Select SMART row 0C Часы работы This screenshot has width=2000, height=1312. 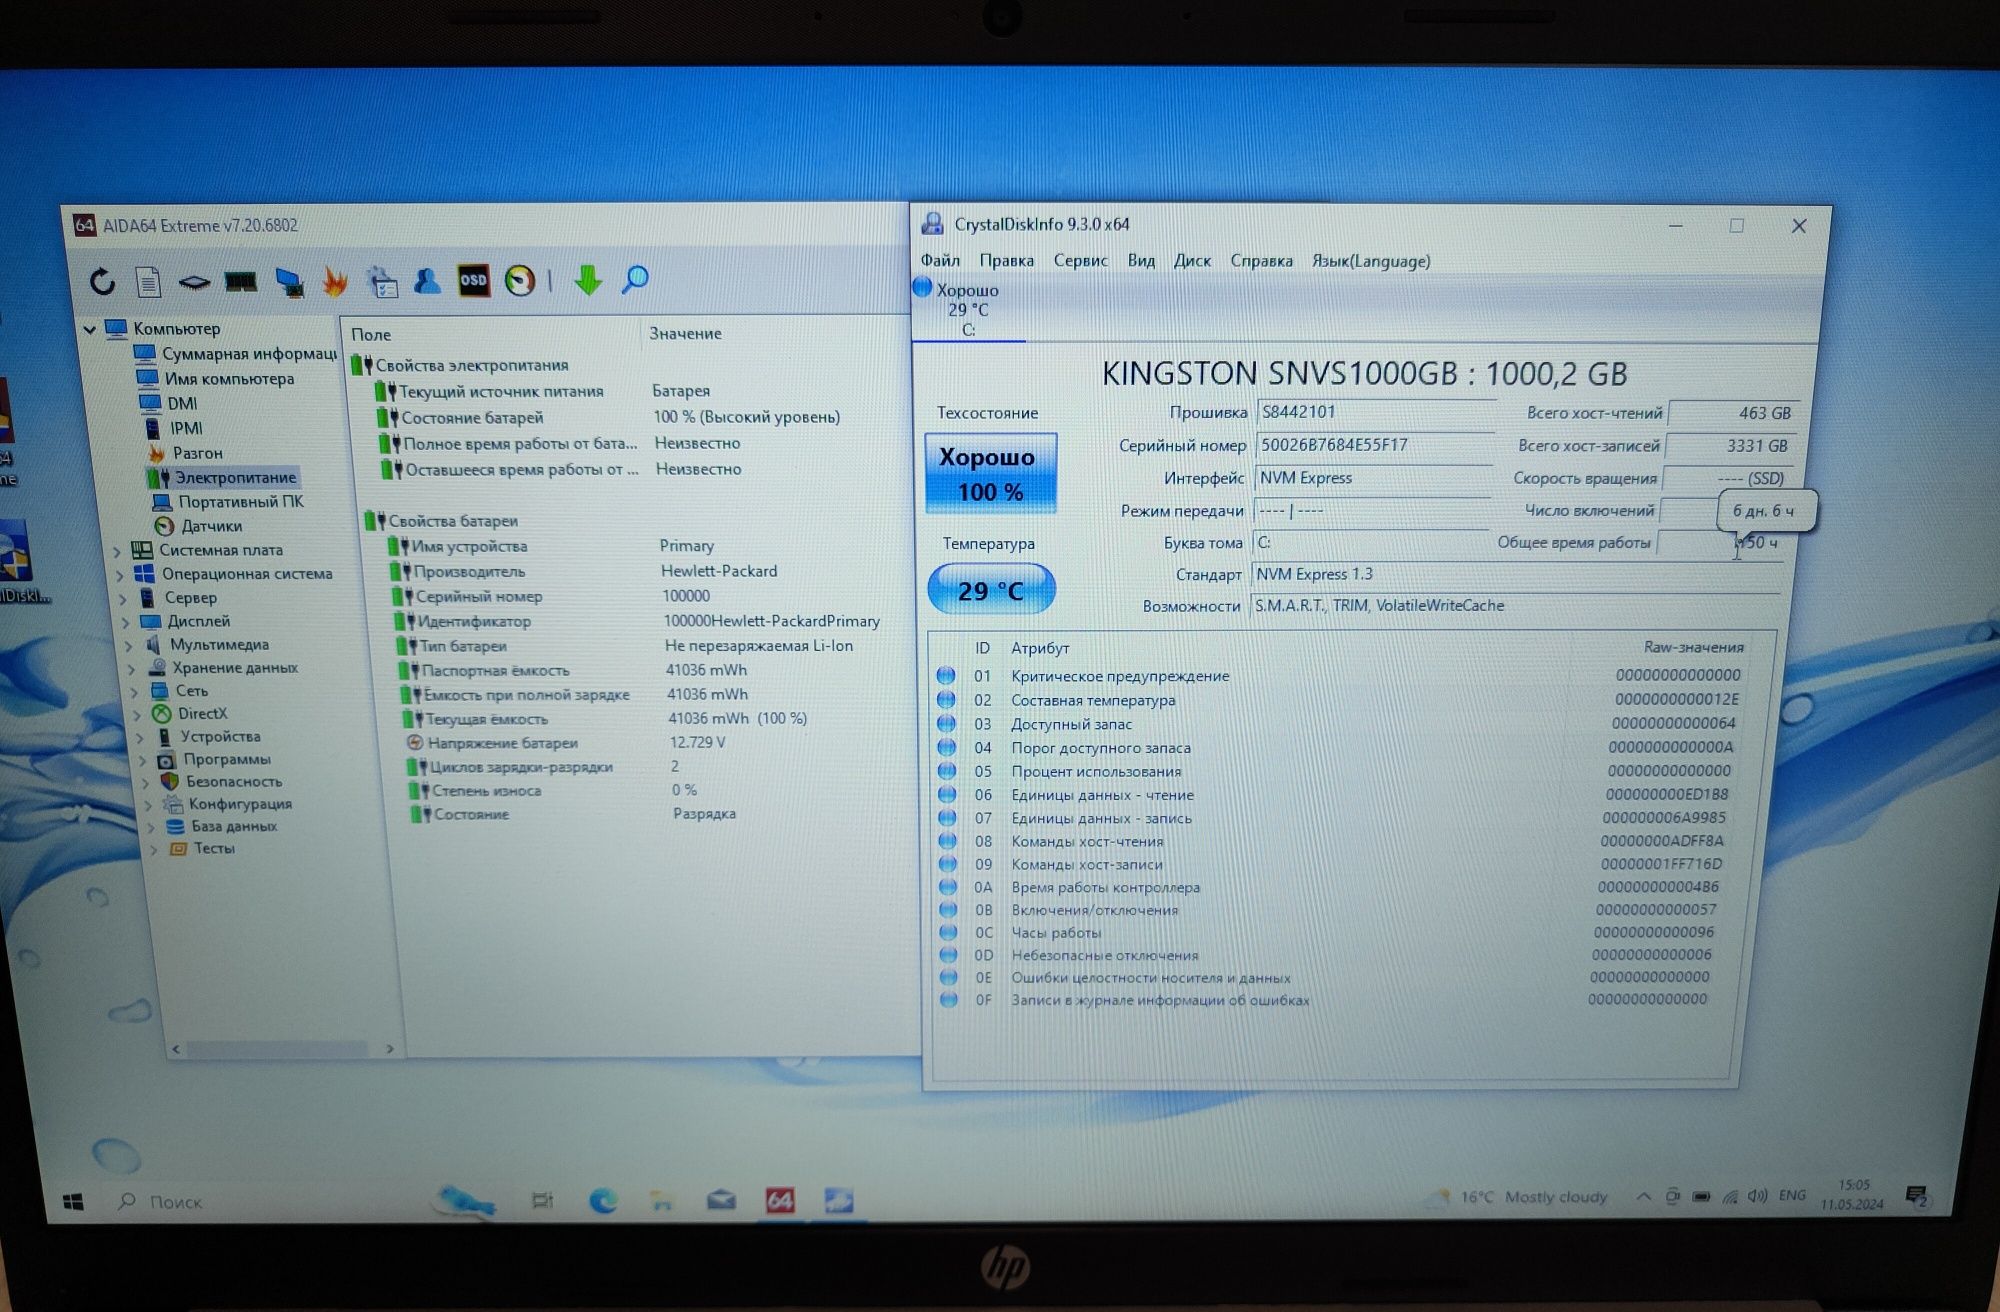click(x=1328, y=933)
